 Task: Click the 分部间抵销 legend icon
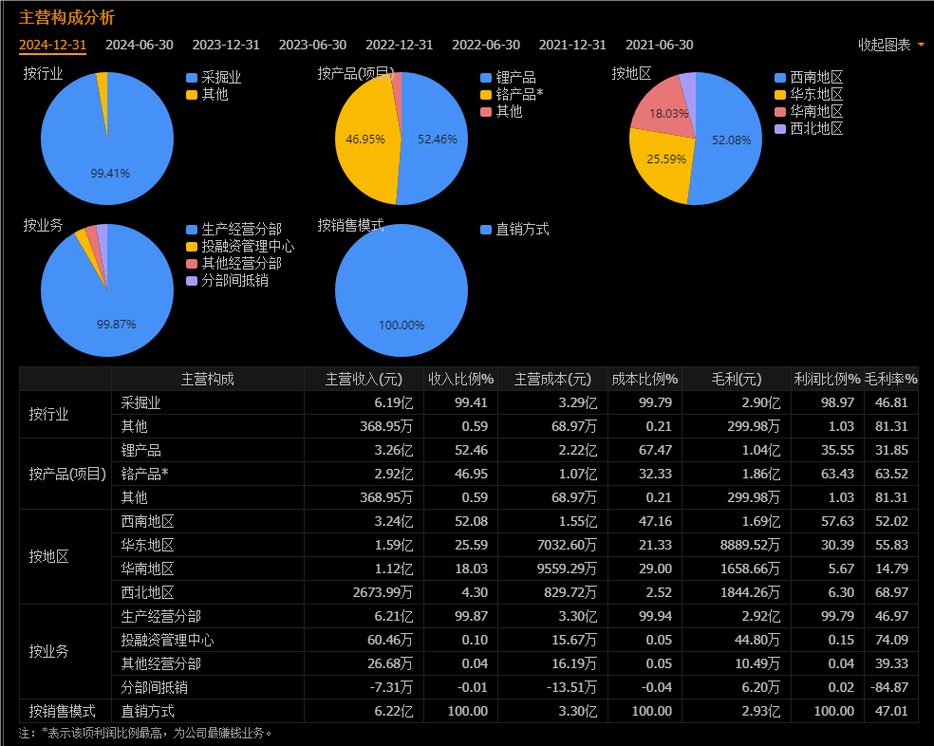192,281
